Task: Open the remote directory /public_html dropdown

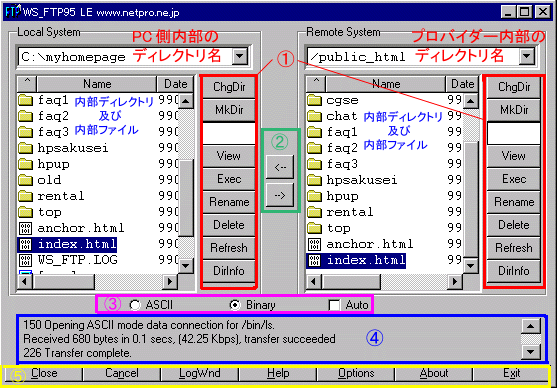Action: pyautogui.click(x=526, y=56)
